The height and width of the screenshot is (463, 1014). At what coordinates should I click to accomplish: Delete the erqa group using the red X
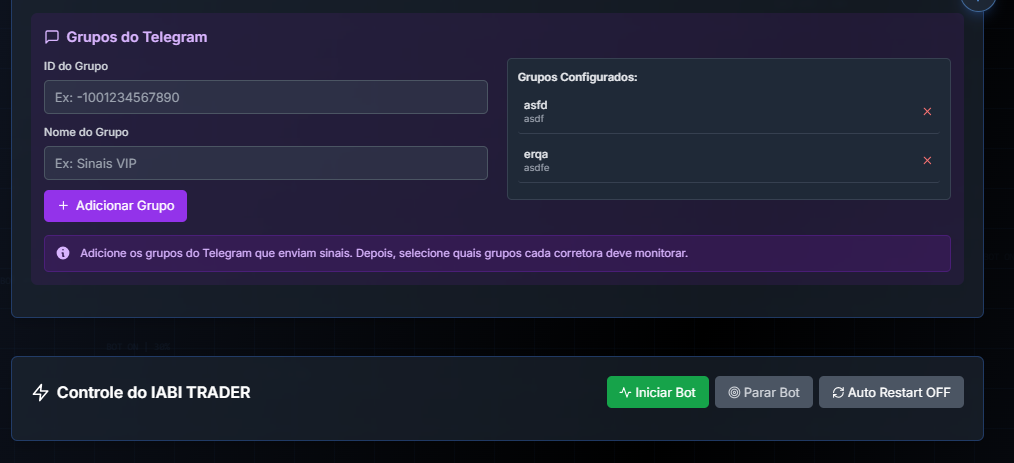pyautogui.click(x=927, y=160)
